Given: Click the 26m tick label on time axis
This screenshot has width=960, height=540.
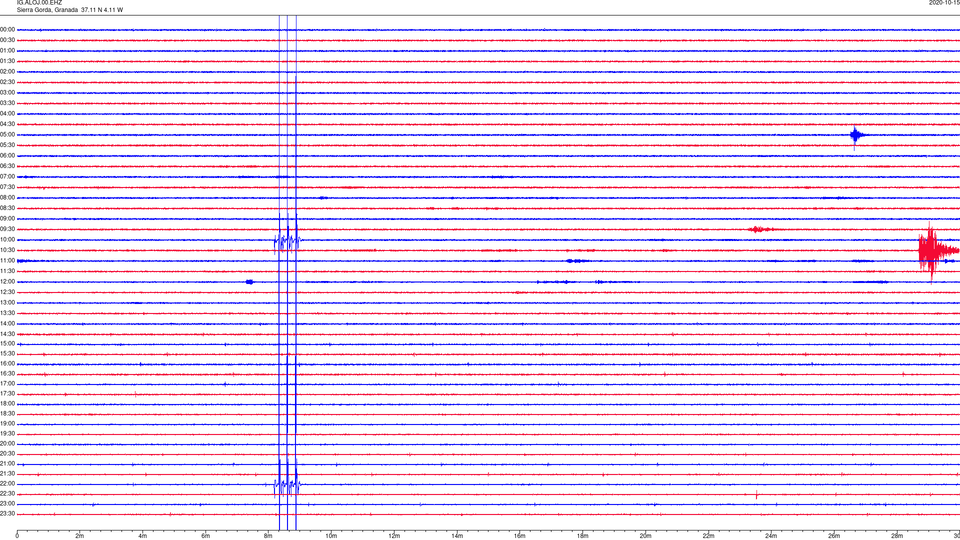Looking at the screenshot, I should tap(834, 536).
